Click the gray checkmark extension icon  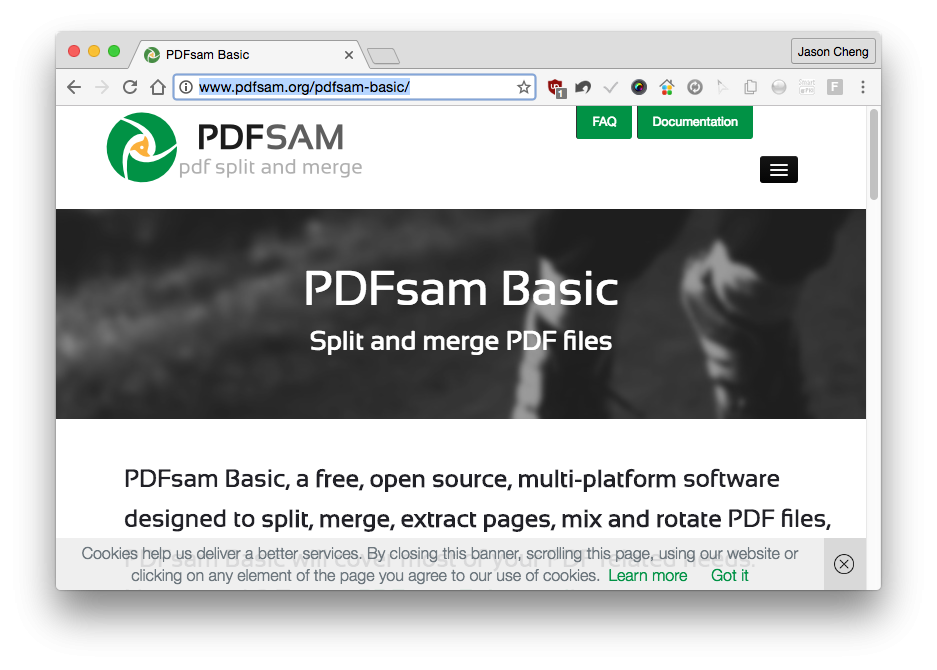[610, 88]
